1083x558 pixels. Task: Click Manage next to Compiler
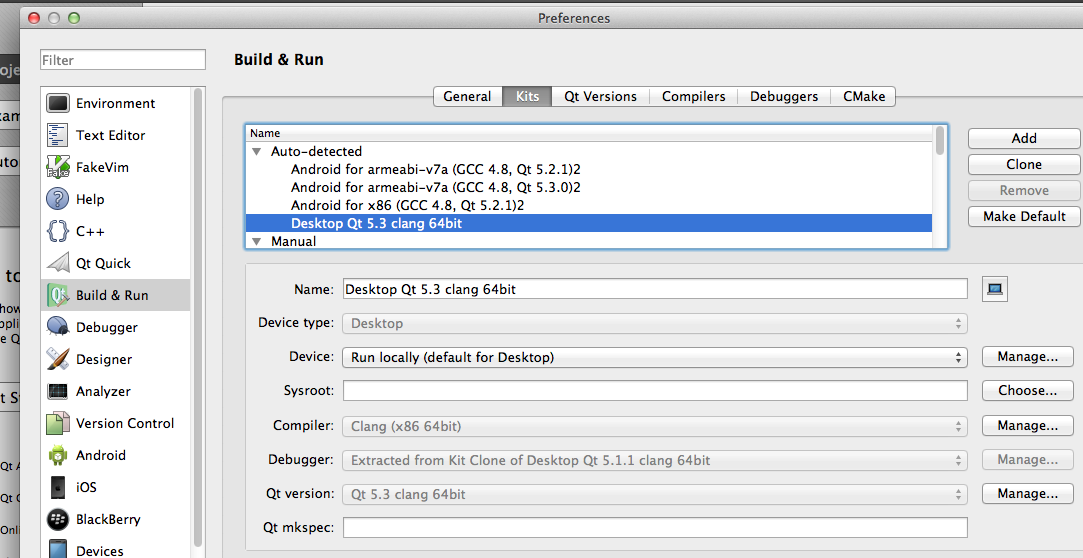point(1027,425)
